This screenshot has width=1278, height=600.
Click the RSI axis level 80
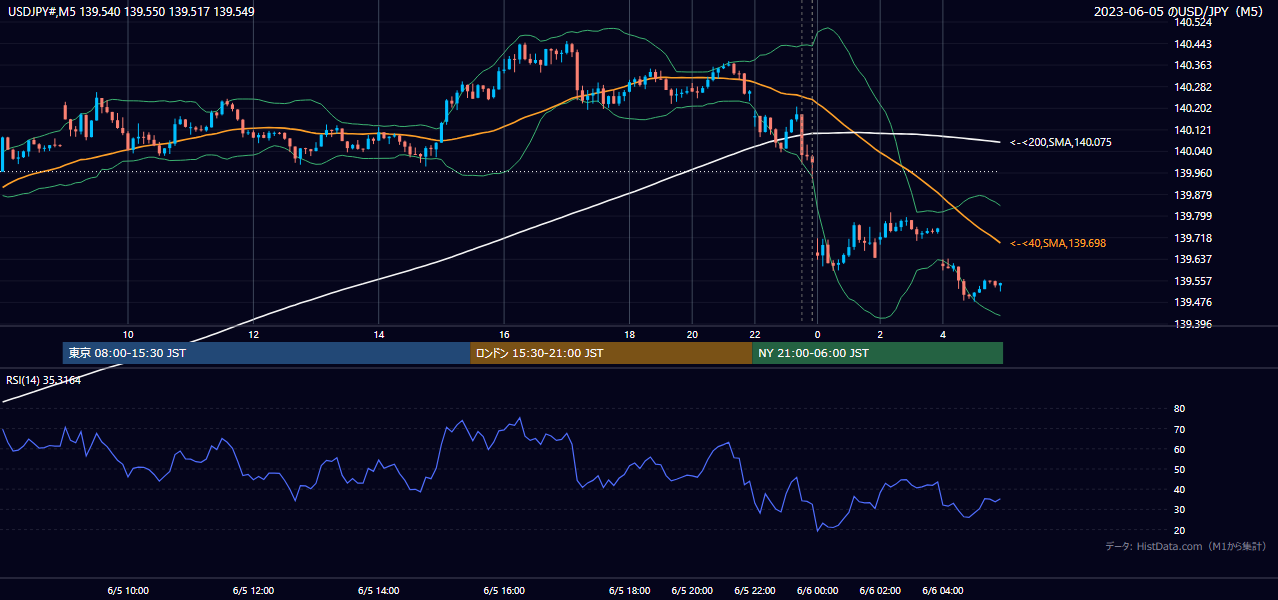1179,409
